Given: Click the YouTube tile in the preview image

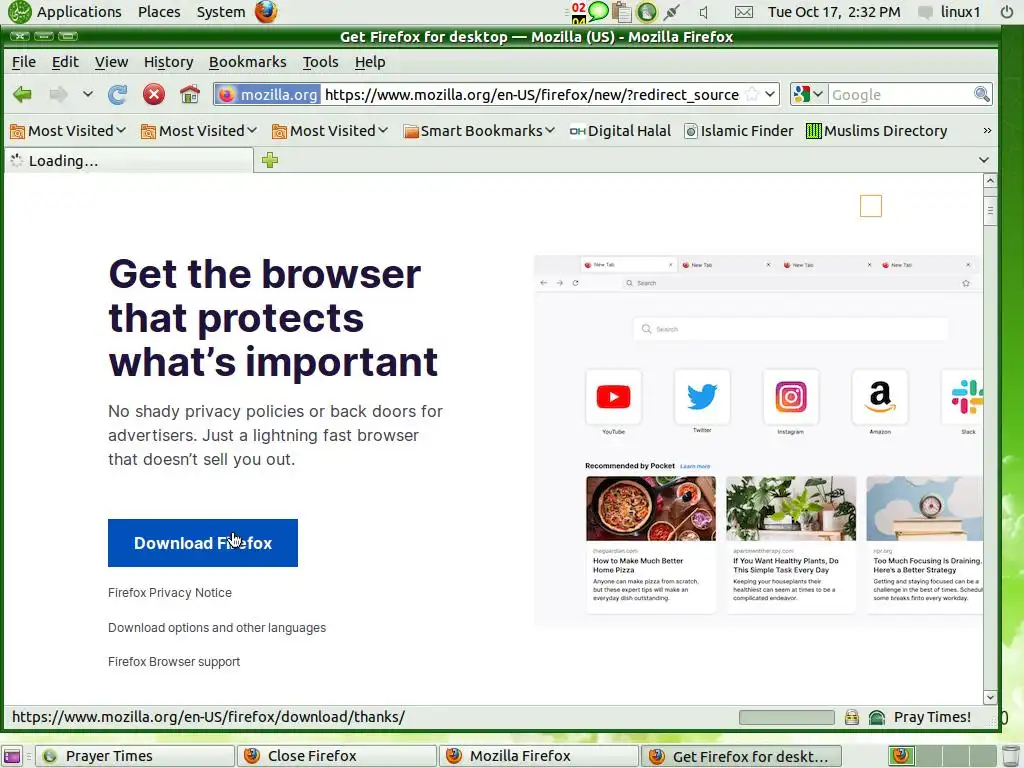Looking at the screenshot, I should [x=613, y=397].
